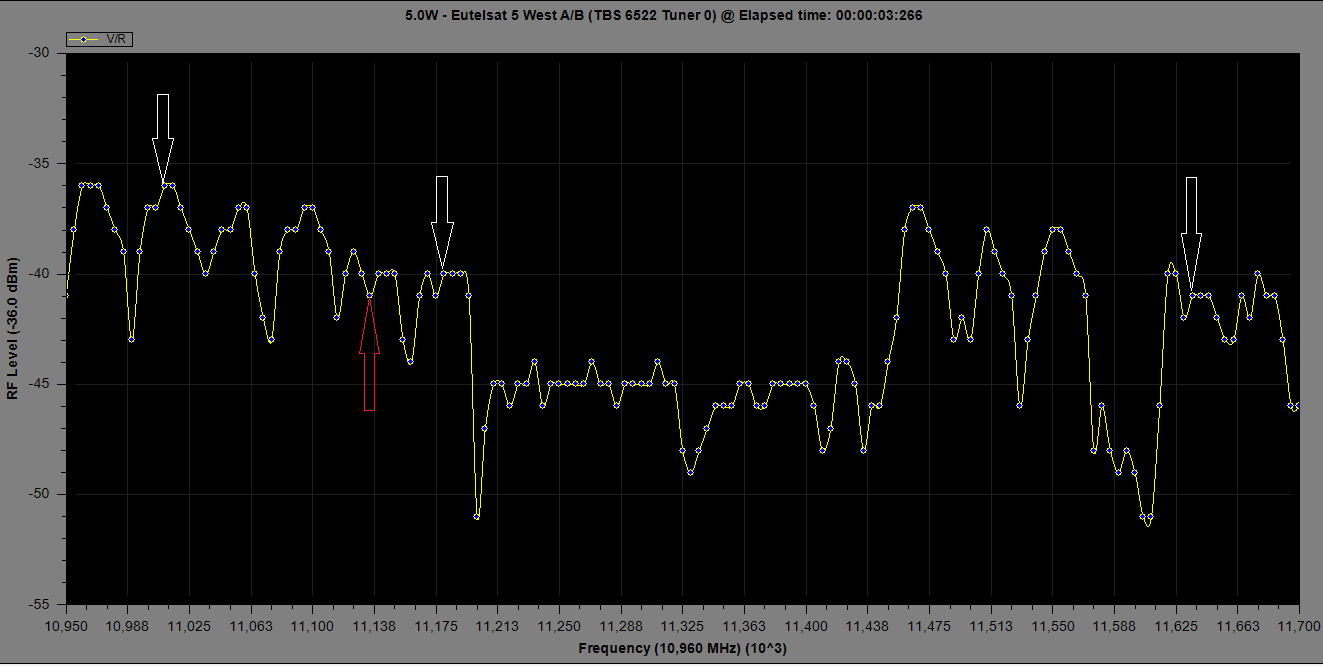
Task: Click the 11,063 frequency tick label
Action: tap(251, 625)
